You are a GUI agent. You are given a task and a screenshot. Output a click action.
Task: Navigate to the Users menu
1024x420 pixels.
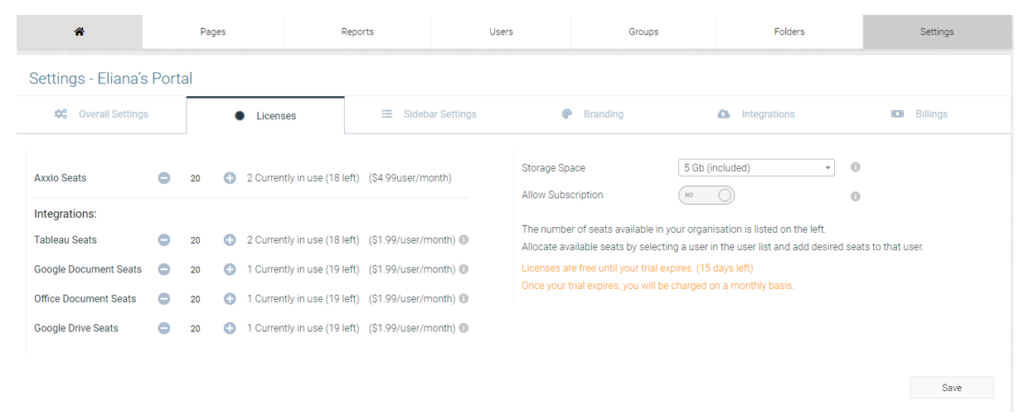[501, 31]
